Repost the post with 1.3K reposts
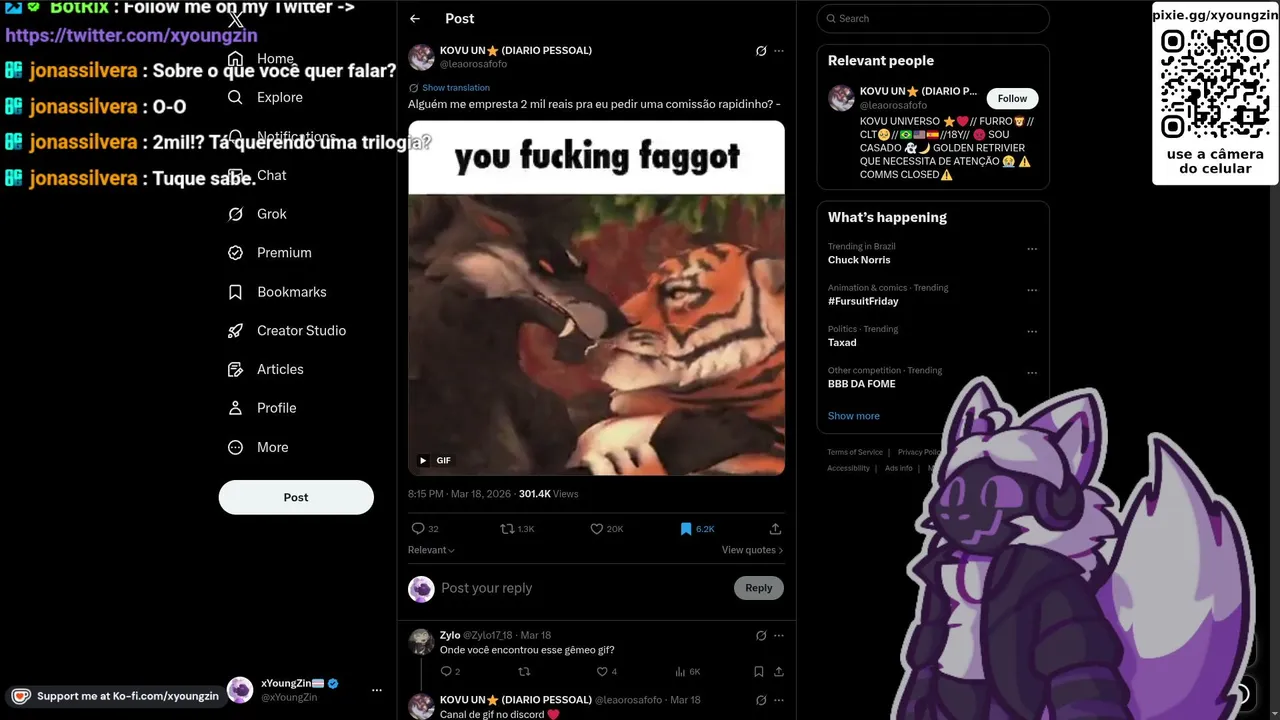The width and height of the screenshot is (1280, 720). click(517, 529)
